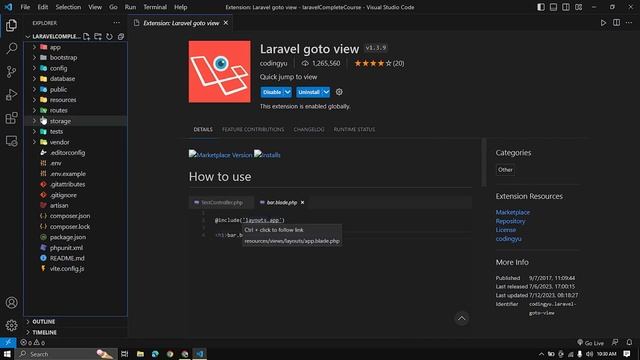Toggle primary side bar layout icon
640x360 pixels.
coord(541,7)
